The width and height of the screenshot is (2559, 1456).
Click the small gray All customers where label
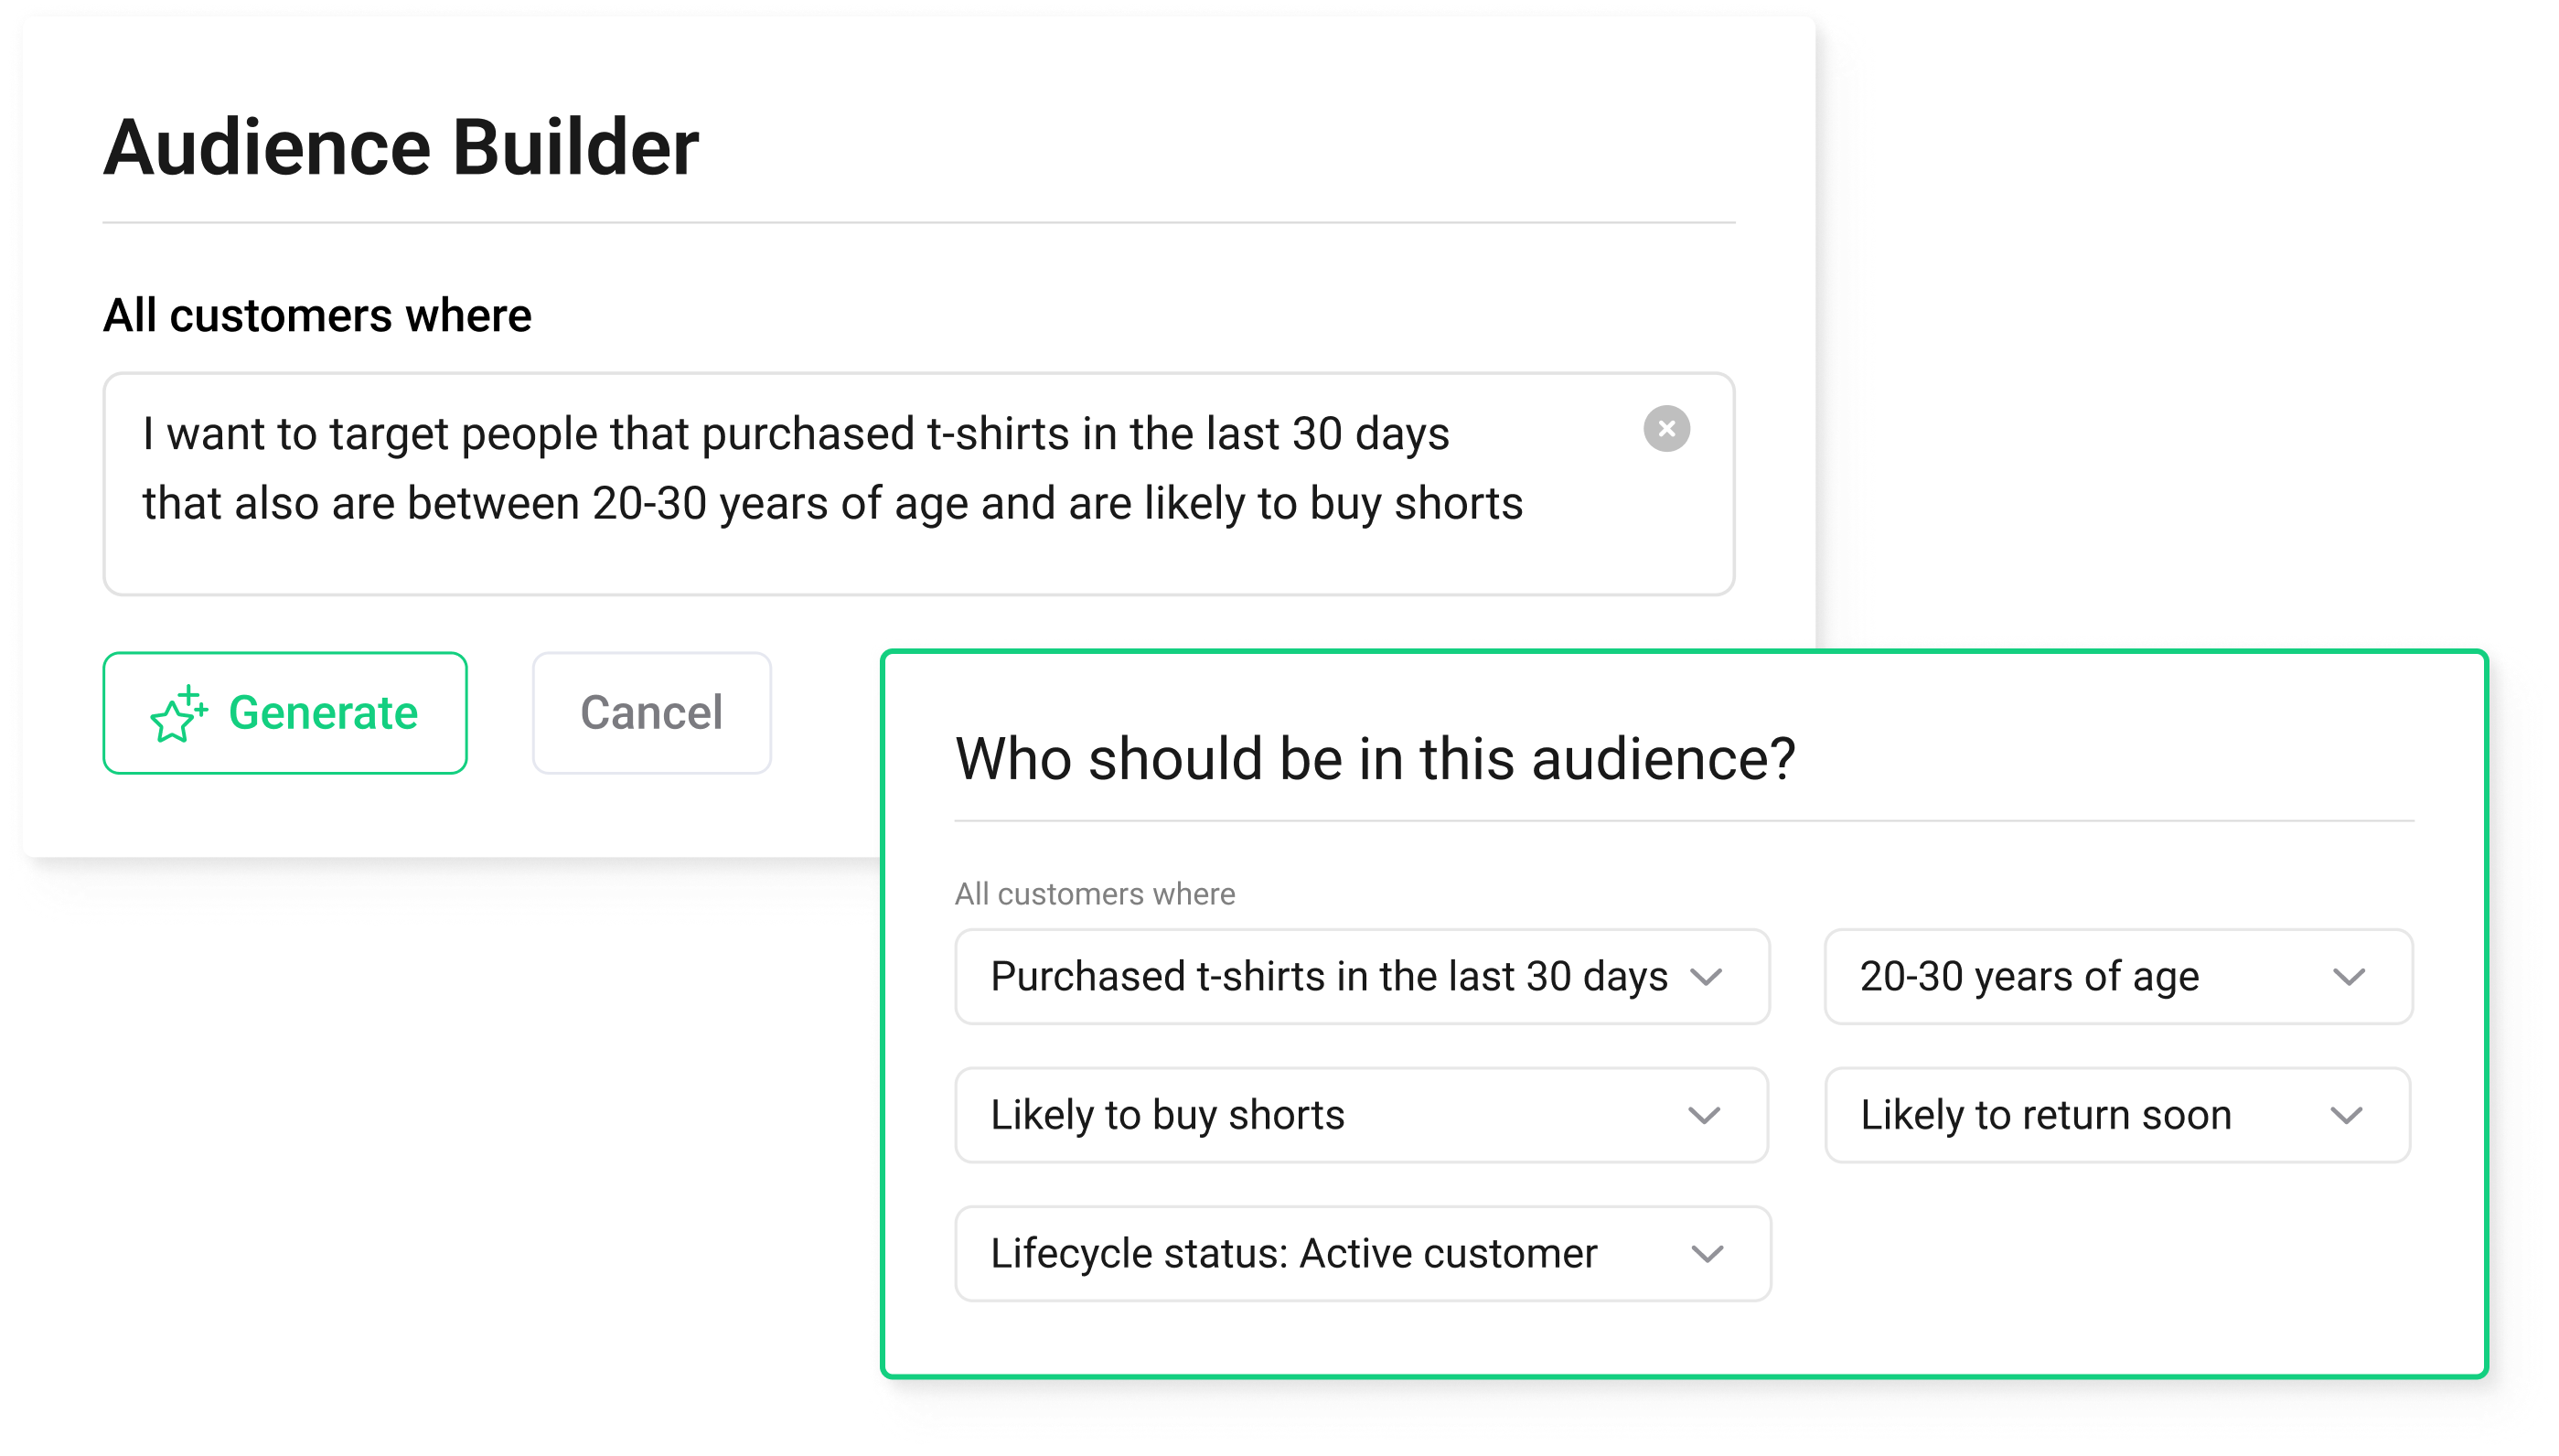click(1094, 894)
